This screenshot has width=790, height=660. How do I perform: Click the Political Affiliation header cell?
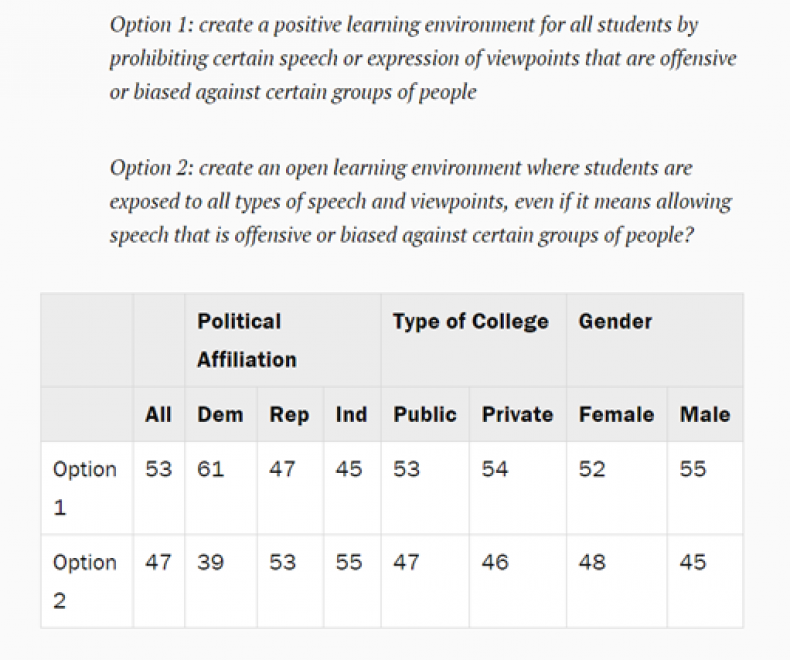283,340
